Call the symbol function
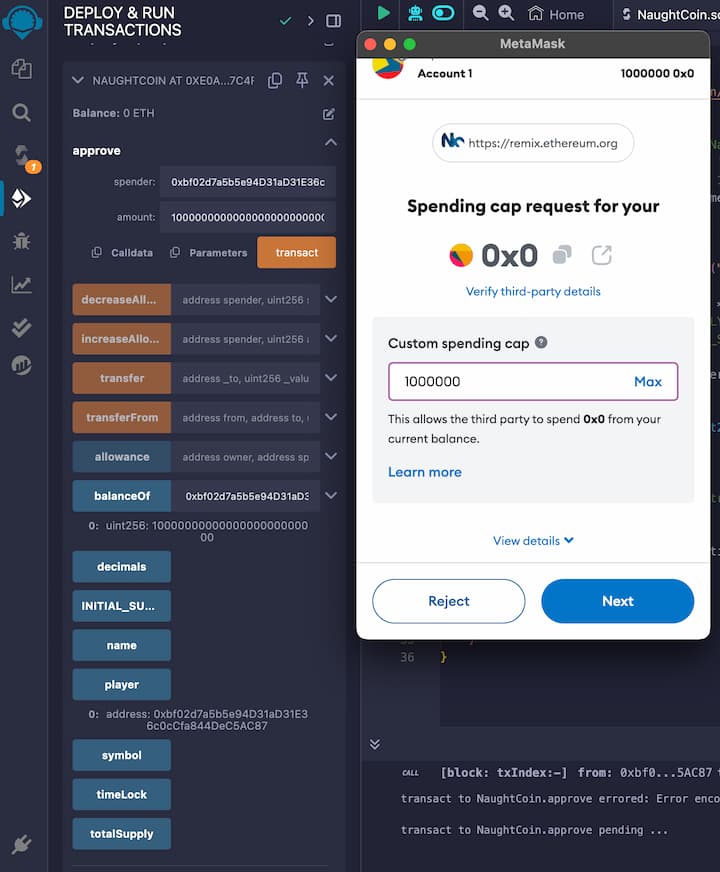The image size is (720, 872). pos(122,755)
